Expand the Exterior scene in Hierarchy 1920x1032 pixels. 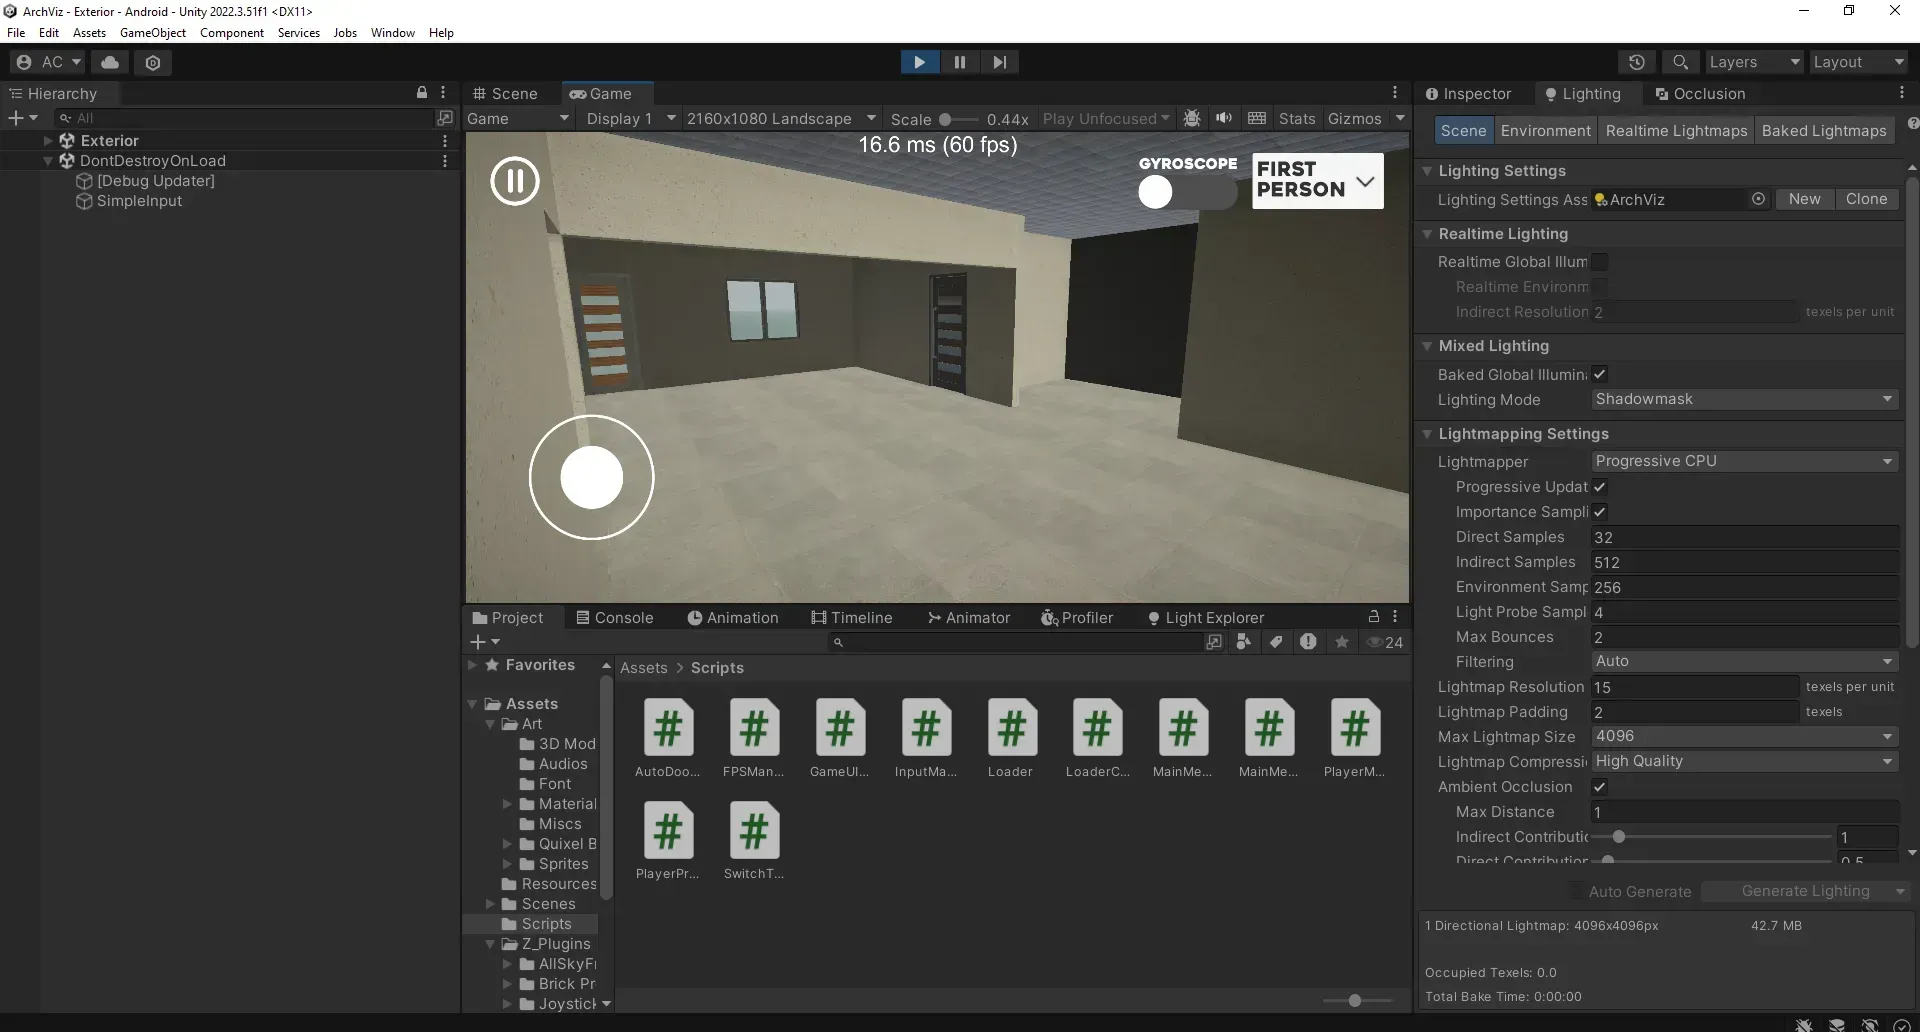click(48, 141)
